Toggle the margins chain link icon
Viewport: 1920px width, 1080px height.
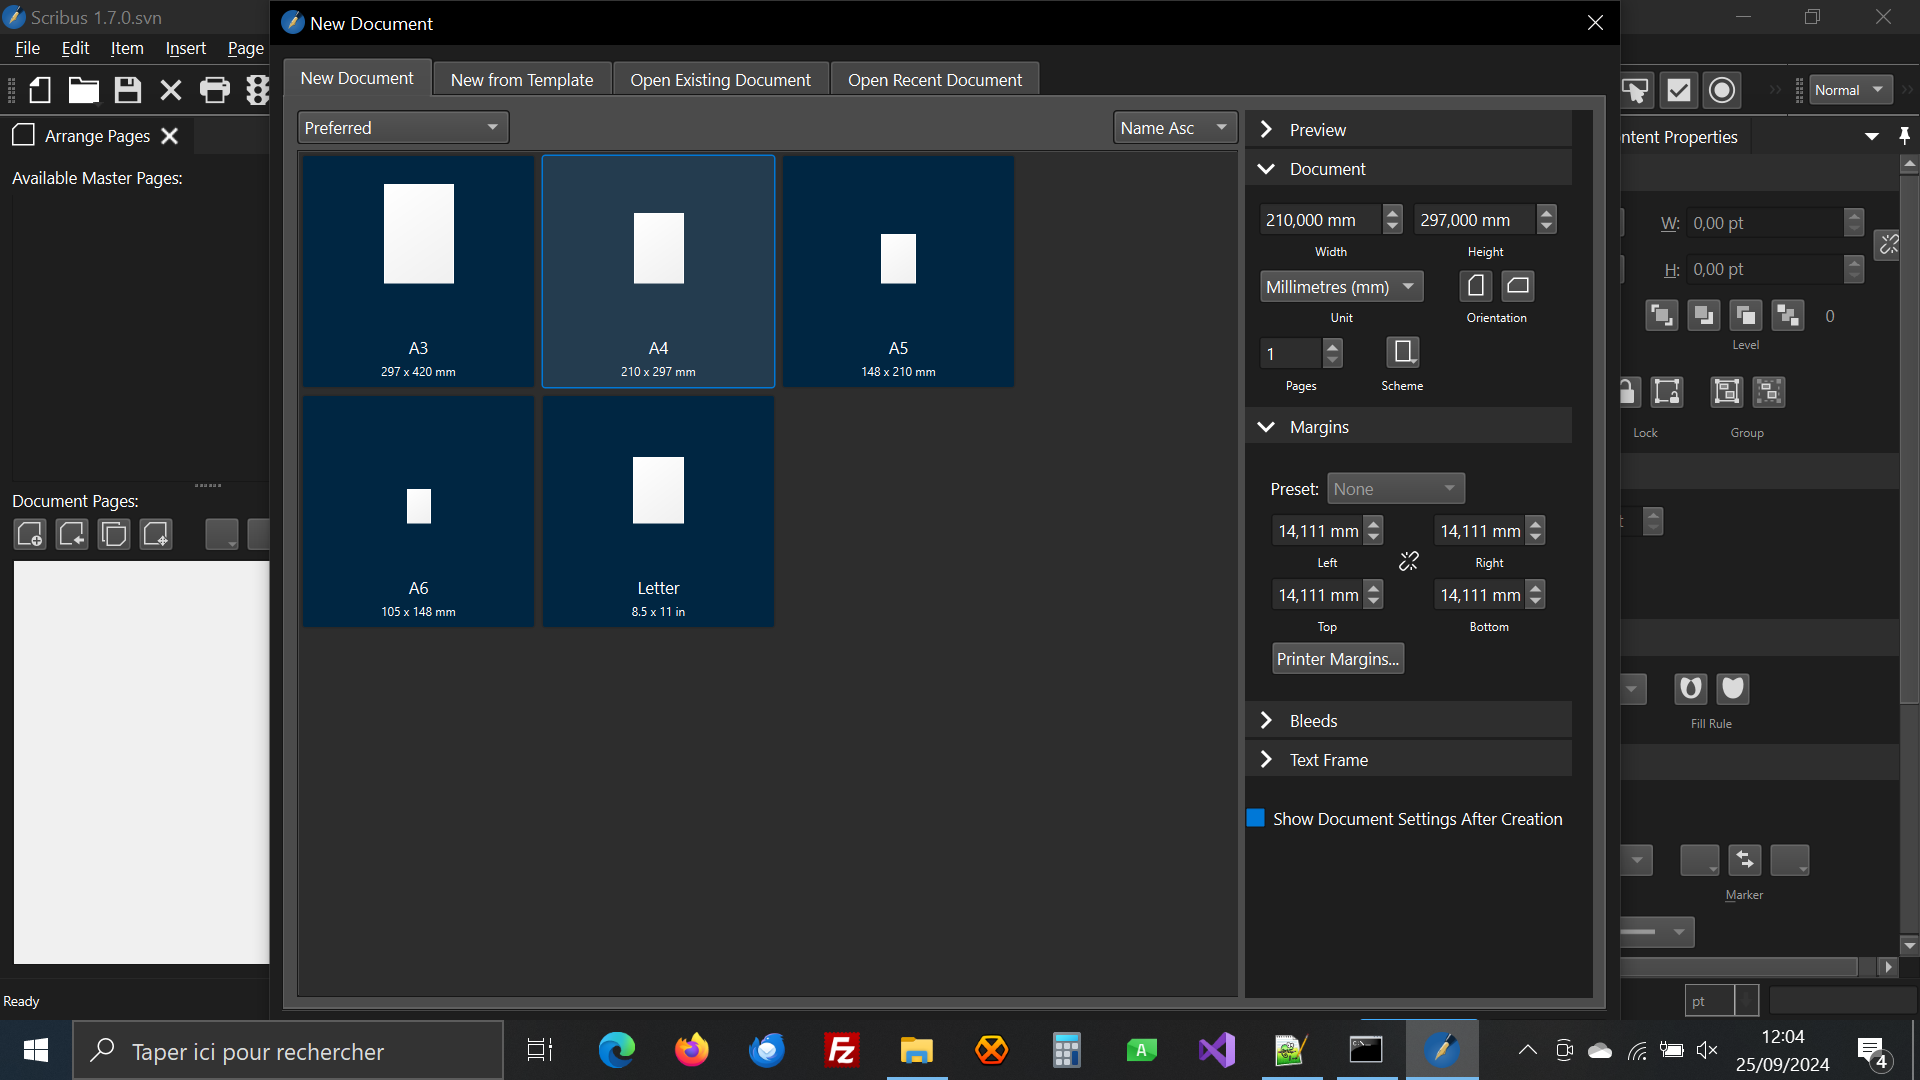[1408, 562]
